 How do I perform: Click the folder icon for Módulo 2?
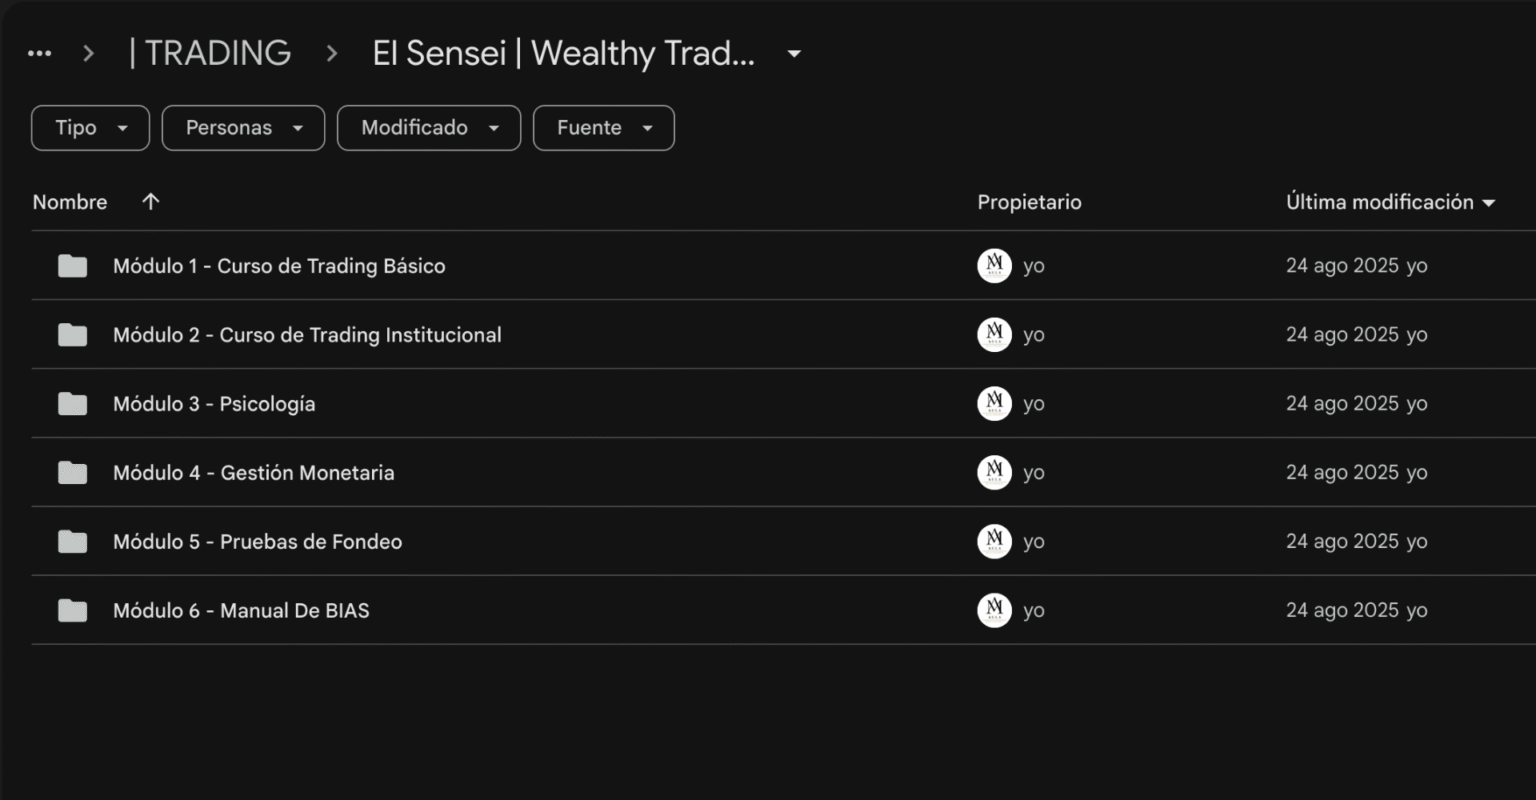coord(72,335)
